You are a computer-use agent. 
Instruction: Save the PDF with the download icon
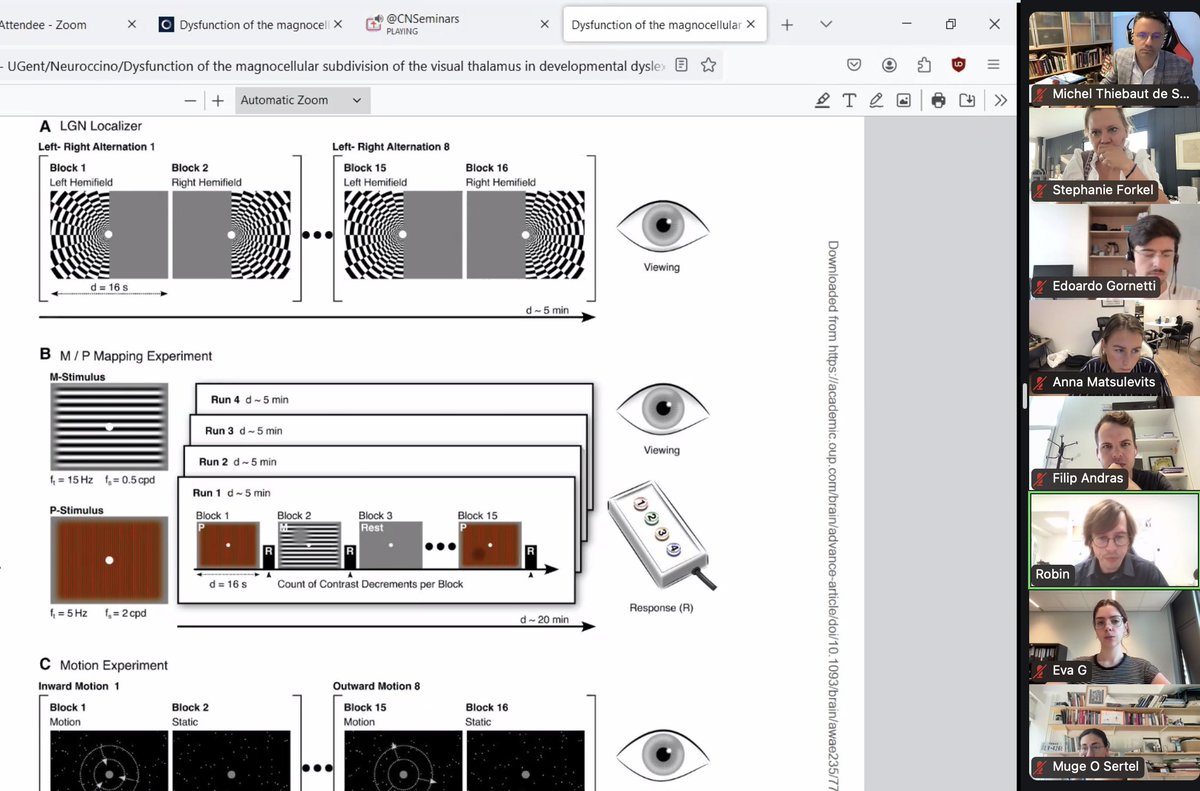966,100
